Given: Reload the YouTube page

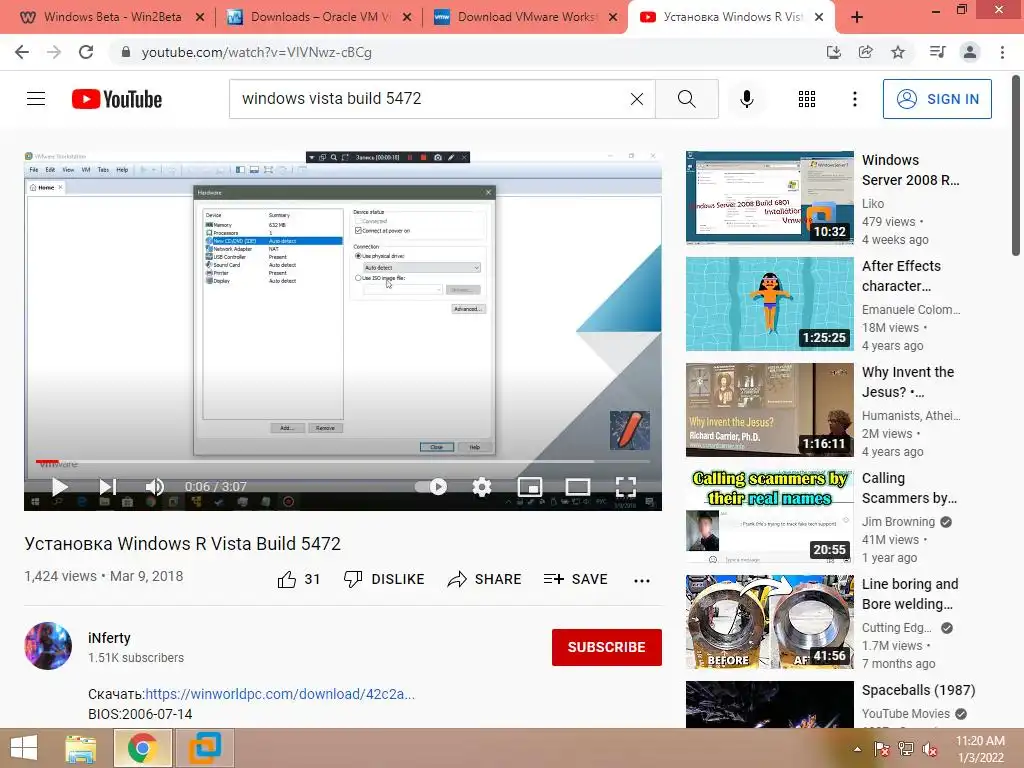Looking at the screenshot, I should point(86,52).
